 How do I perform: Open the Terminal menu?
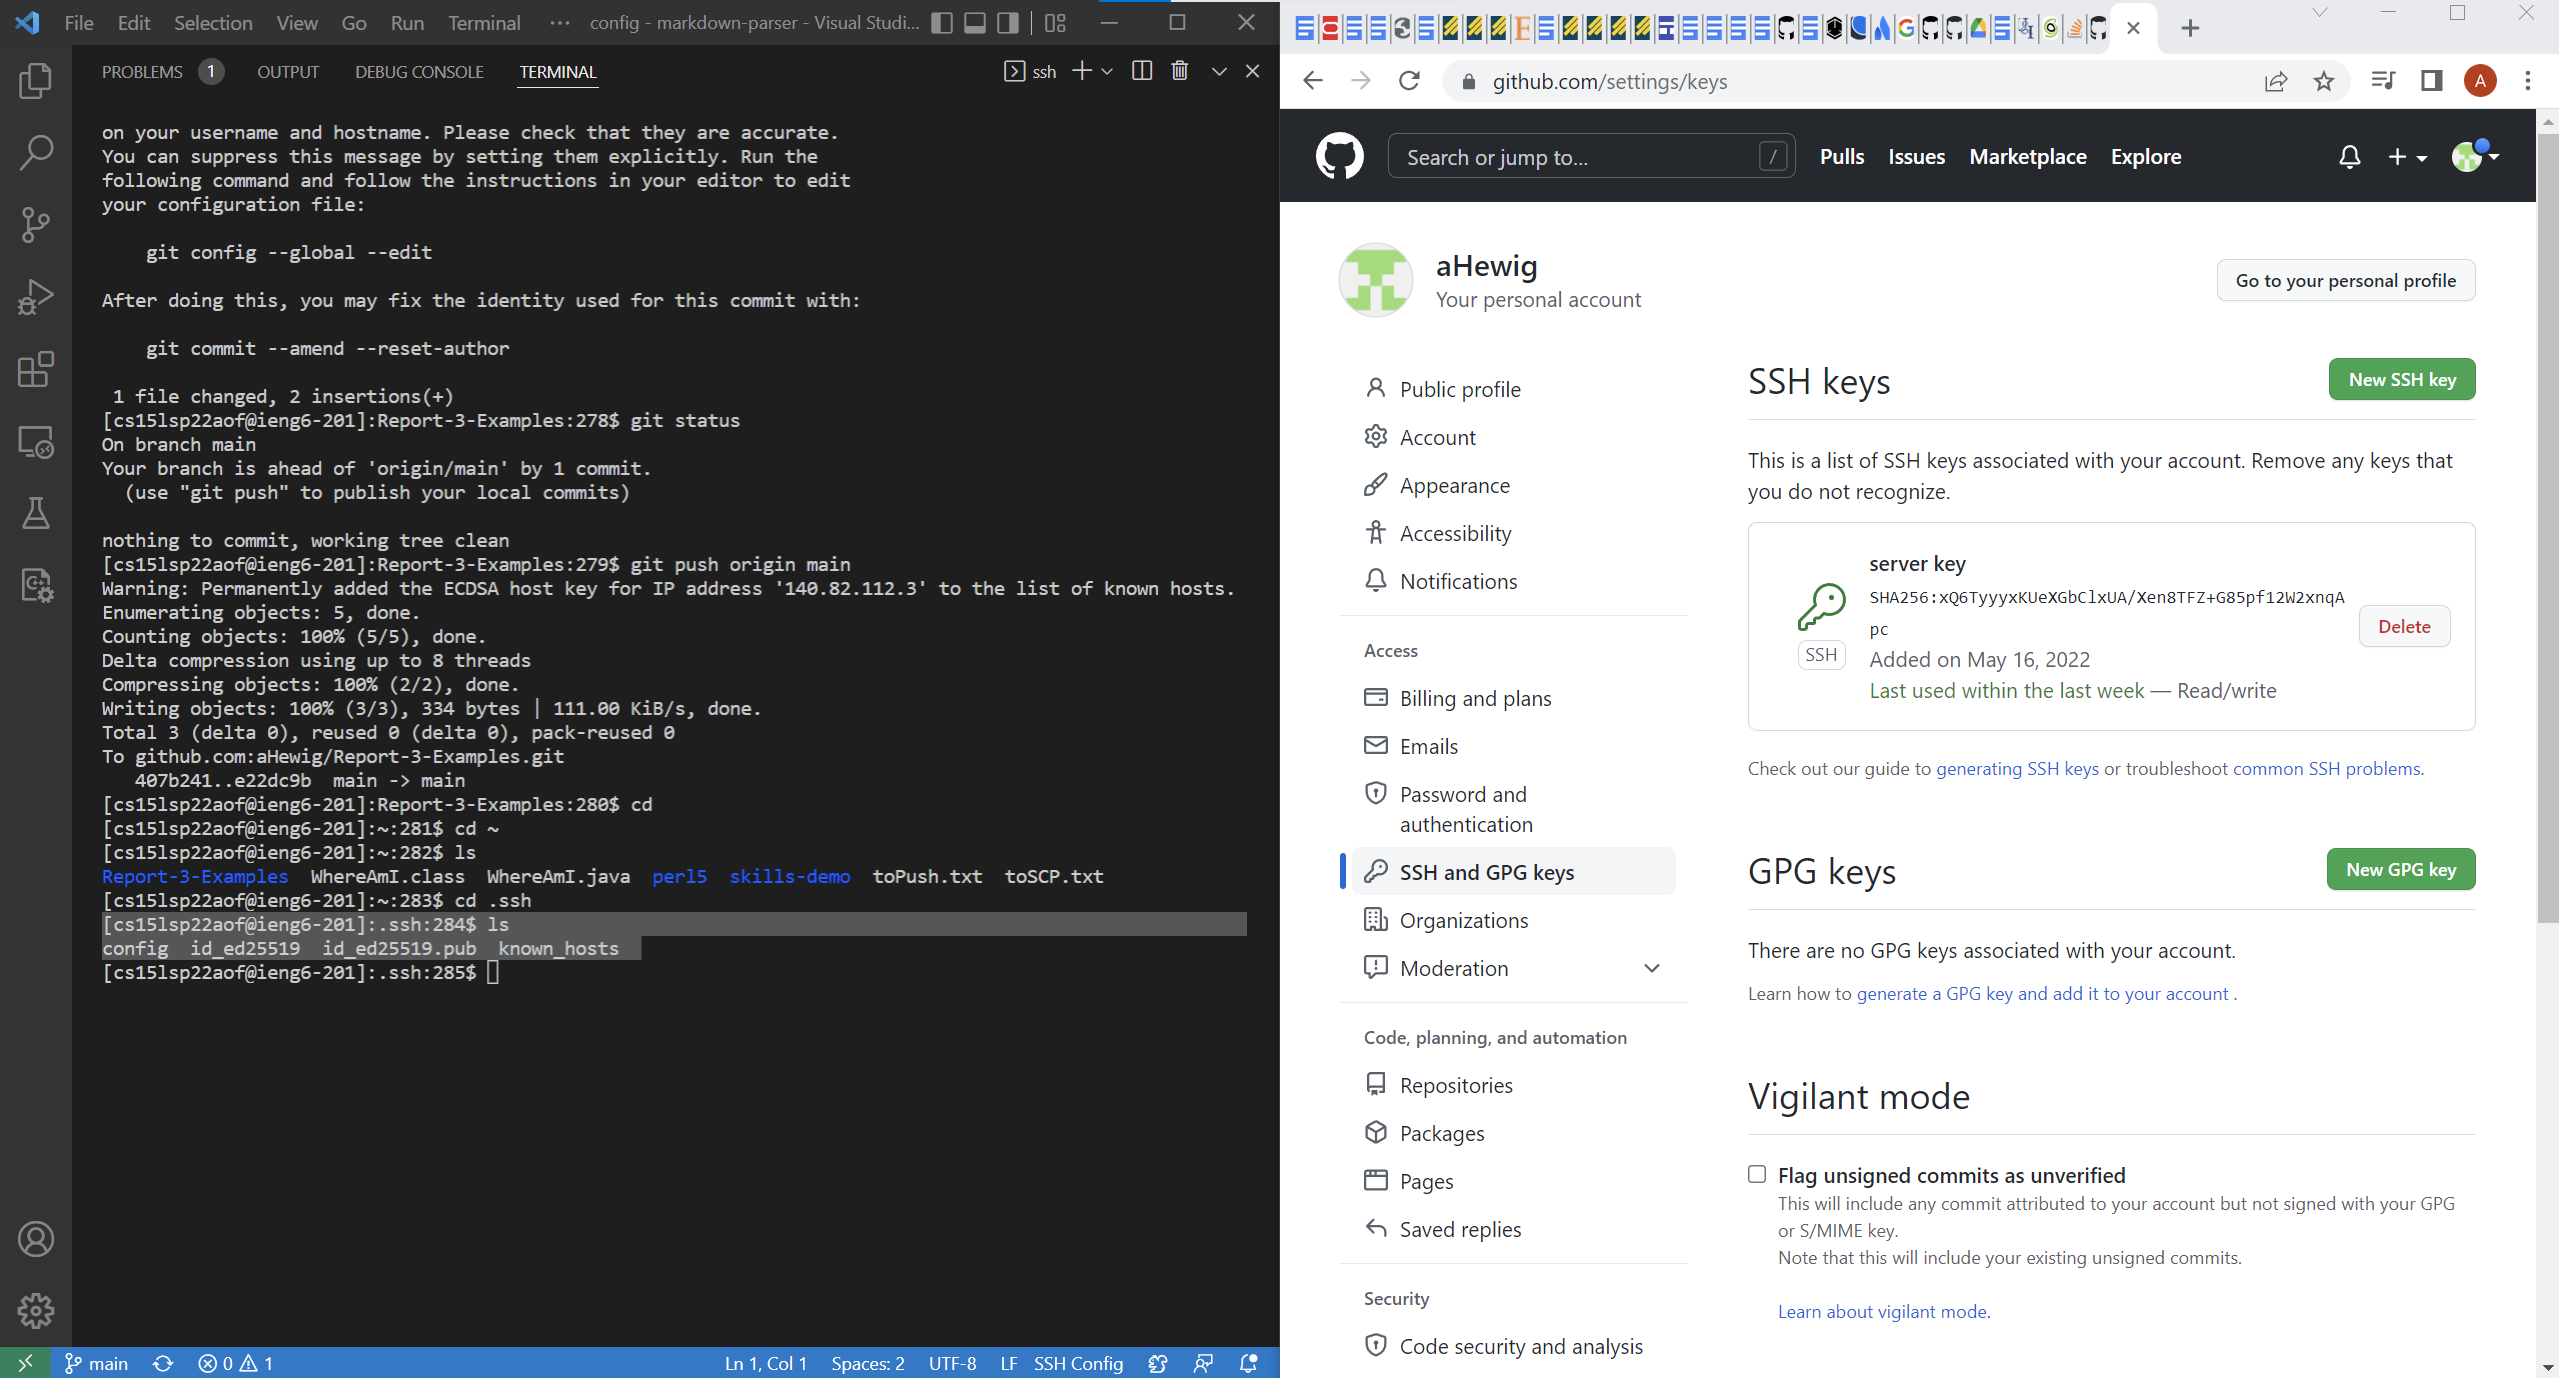pos(484,23)
